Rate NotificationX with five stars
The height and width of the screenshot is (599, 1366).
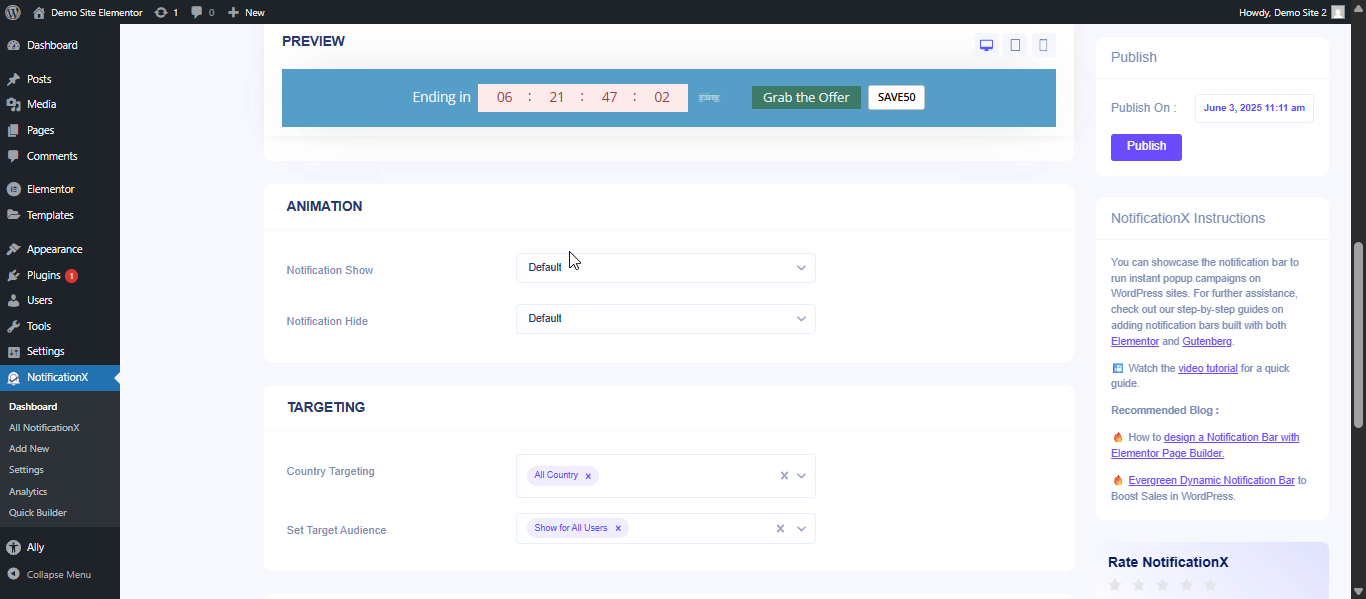click(1210, 585)
